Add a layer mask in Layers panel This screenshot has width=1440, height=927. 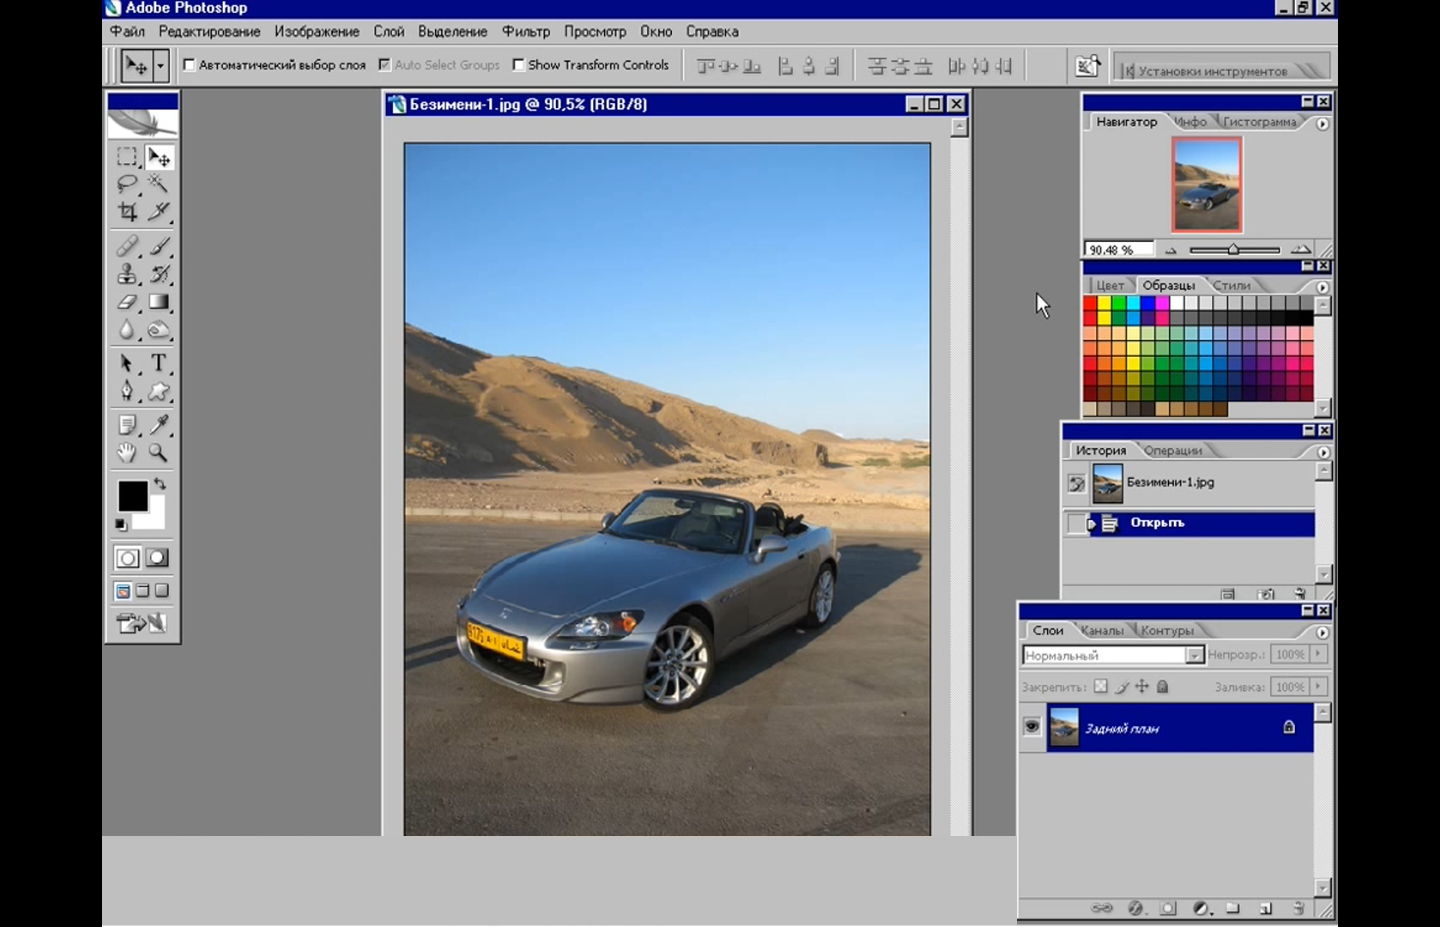[1168, 908]
